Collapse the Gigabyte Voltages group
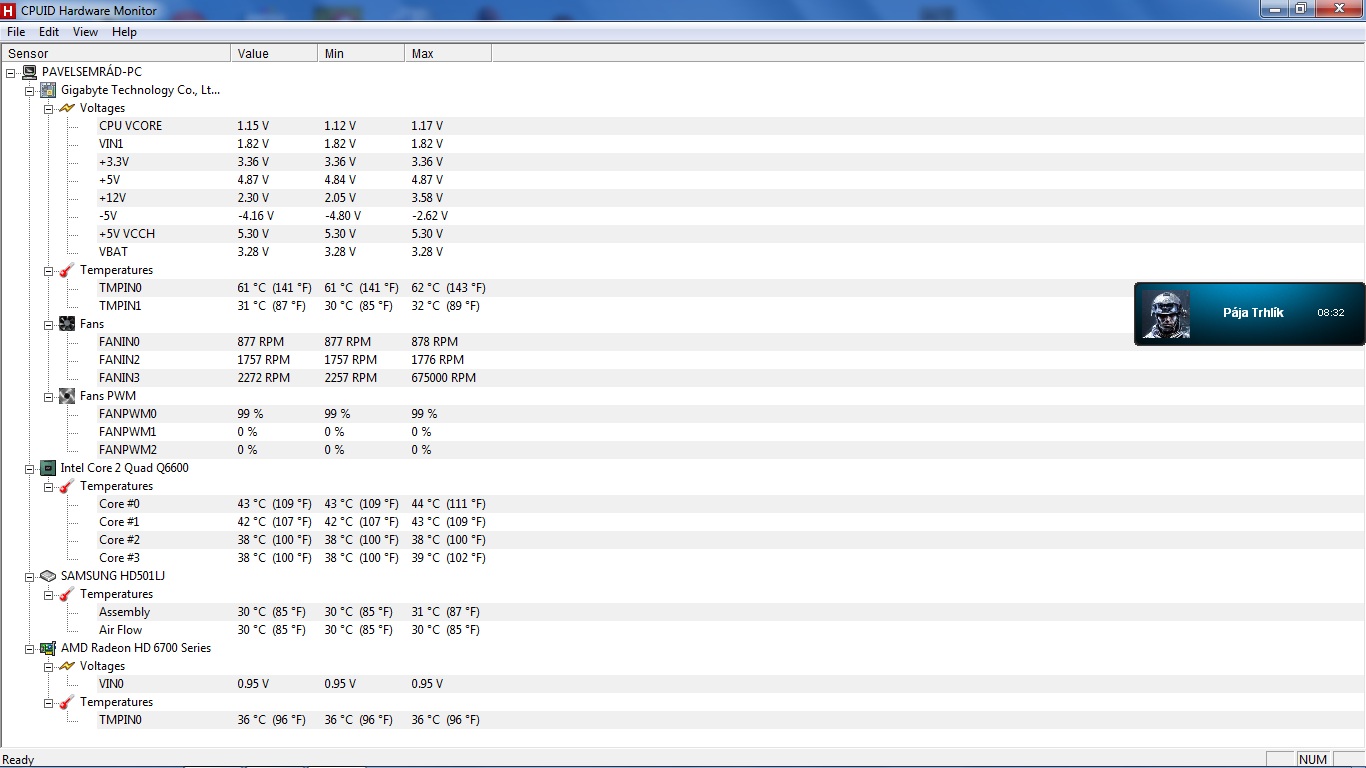Screen dimensions: 1366x768 coord(49,108)
